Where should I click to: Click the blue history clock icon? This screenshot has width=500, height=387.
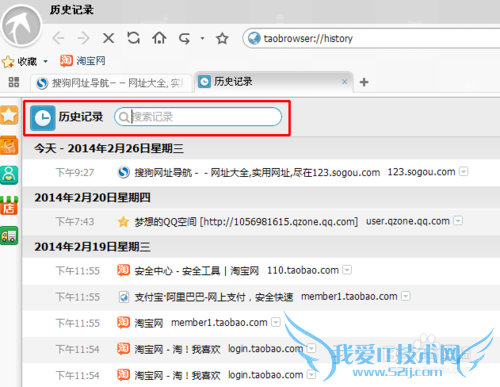click(43, 118)
